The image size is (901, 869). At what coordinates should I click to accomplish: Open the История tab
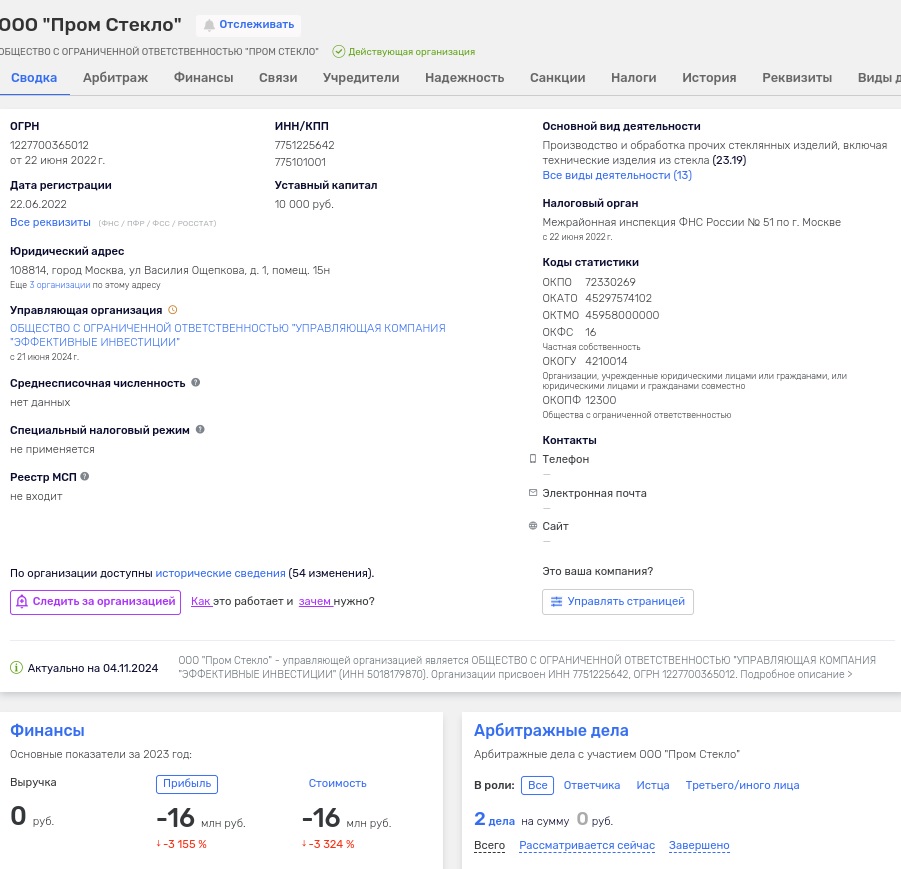(709, 78)
